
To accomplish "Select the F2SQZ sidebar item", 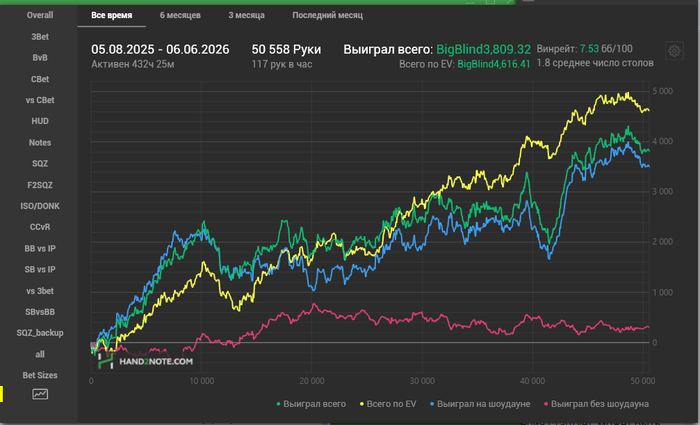I will coord(40,185).
